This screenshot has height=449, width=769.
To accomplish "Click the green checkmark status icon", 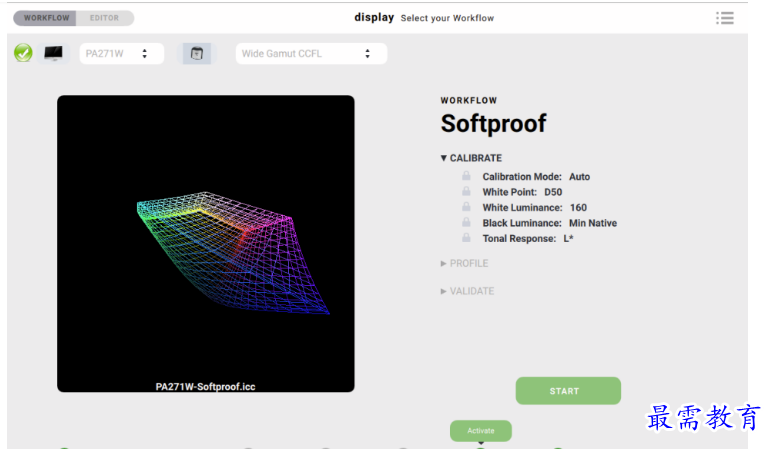I will [23, 53].
